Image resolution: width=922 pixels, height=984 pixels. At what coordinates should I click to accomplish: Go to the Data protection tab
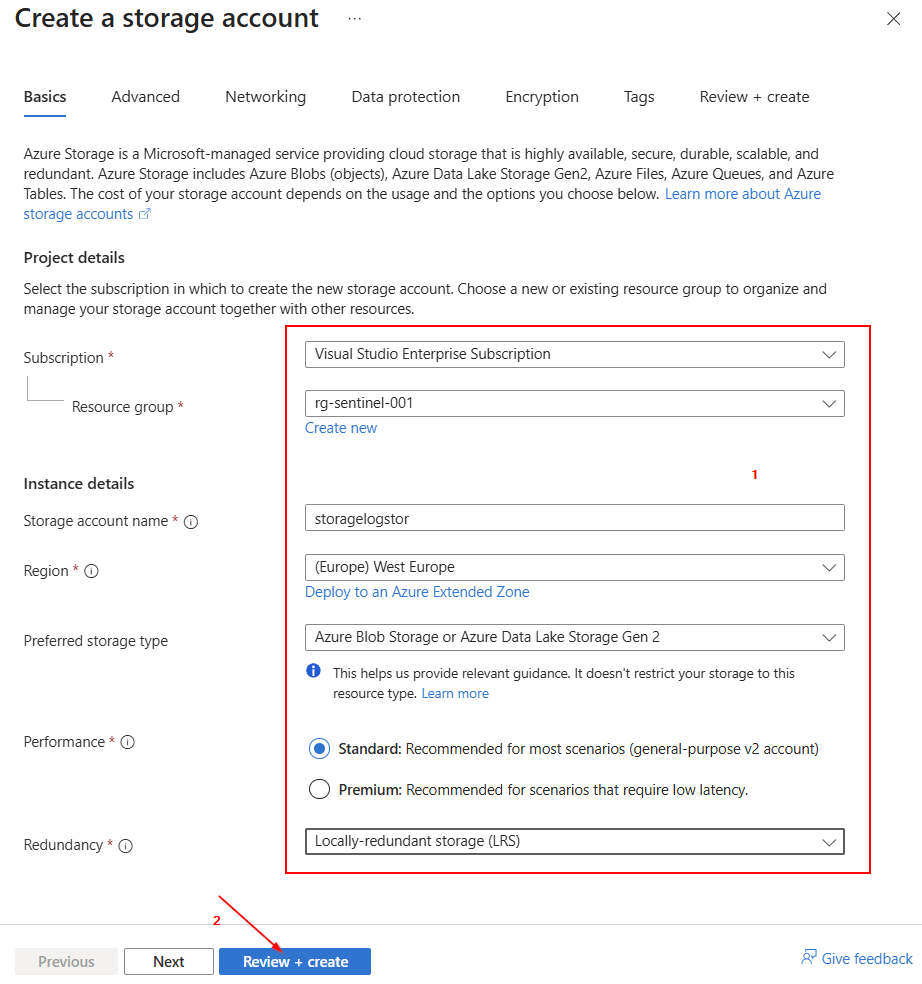click(x=405, y=97)
